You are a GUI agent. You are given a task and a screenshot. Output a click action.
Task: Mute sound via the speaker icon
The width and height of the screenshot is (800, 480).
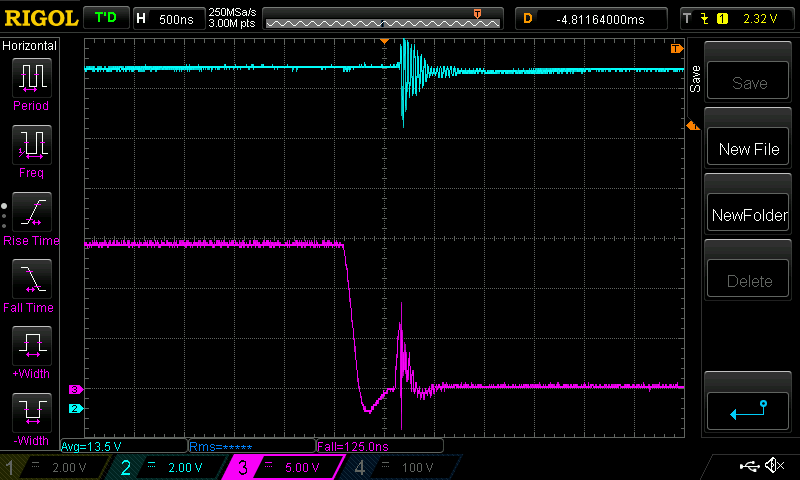[774, 466]
